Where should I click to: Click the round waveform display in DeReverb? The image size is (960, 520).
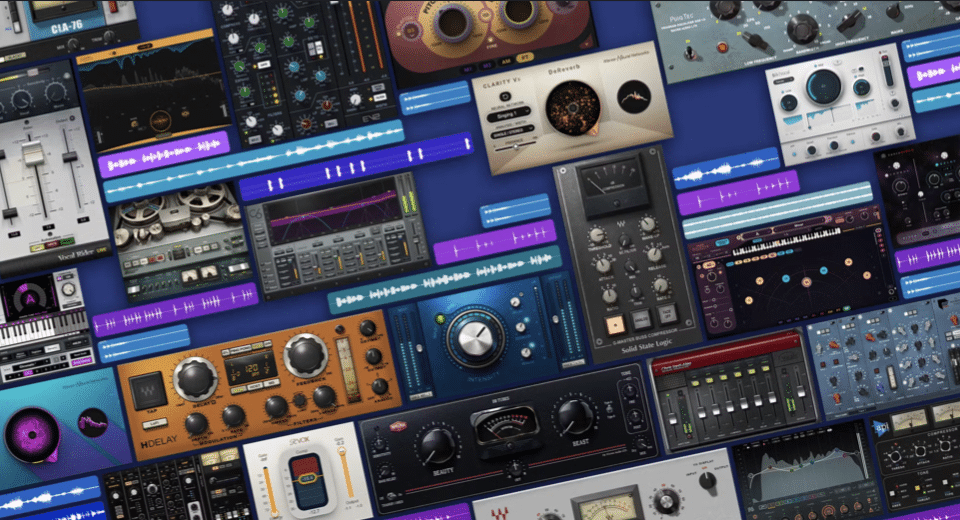click(634, 97)
